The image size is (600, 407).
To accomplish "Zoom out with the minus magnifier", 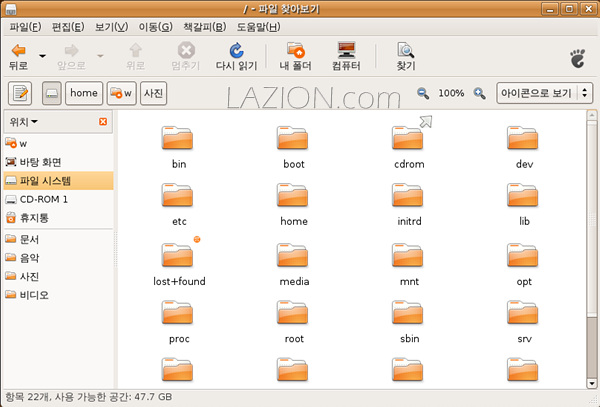I will coord(423,93).
